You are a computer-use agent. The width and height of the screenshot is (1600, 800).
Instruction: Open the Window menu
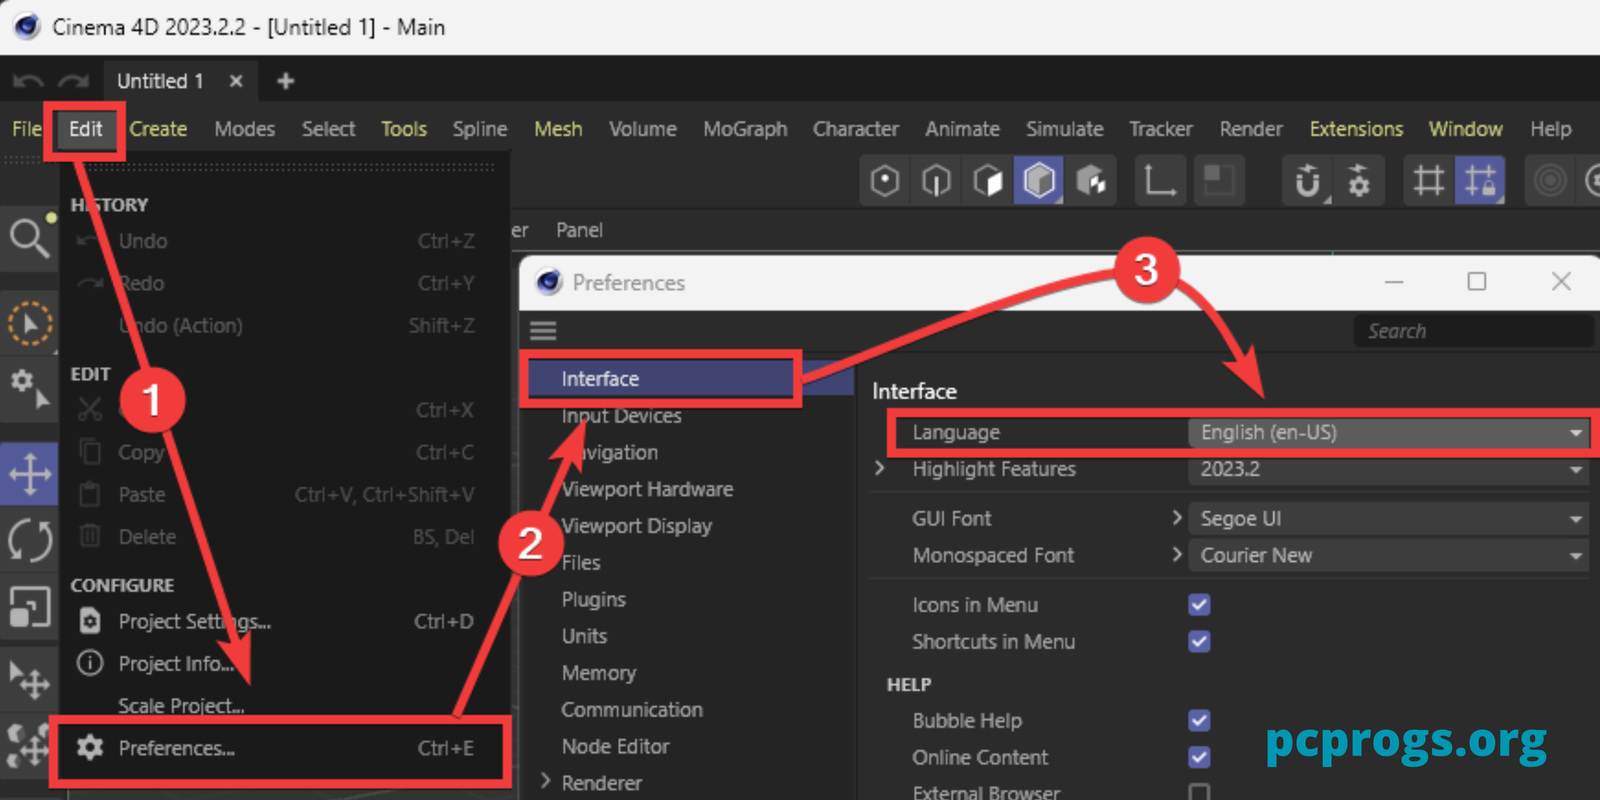click(x=1465, y=129)
